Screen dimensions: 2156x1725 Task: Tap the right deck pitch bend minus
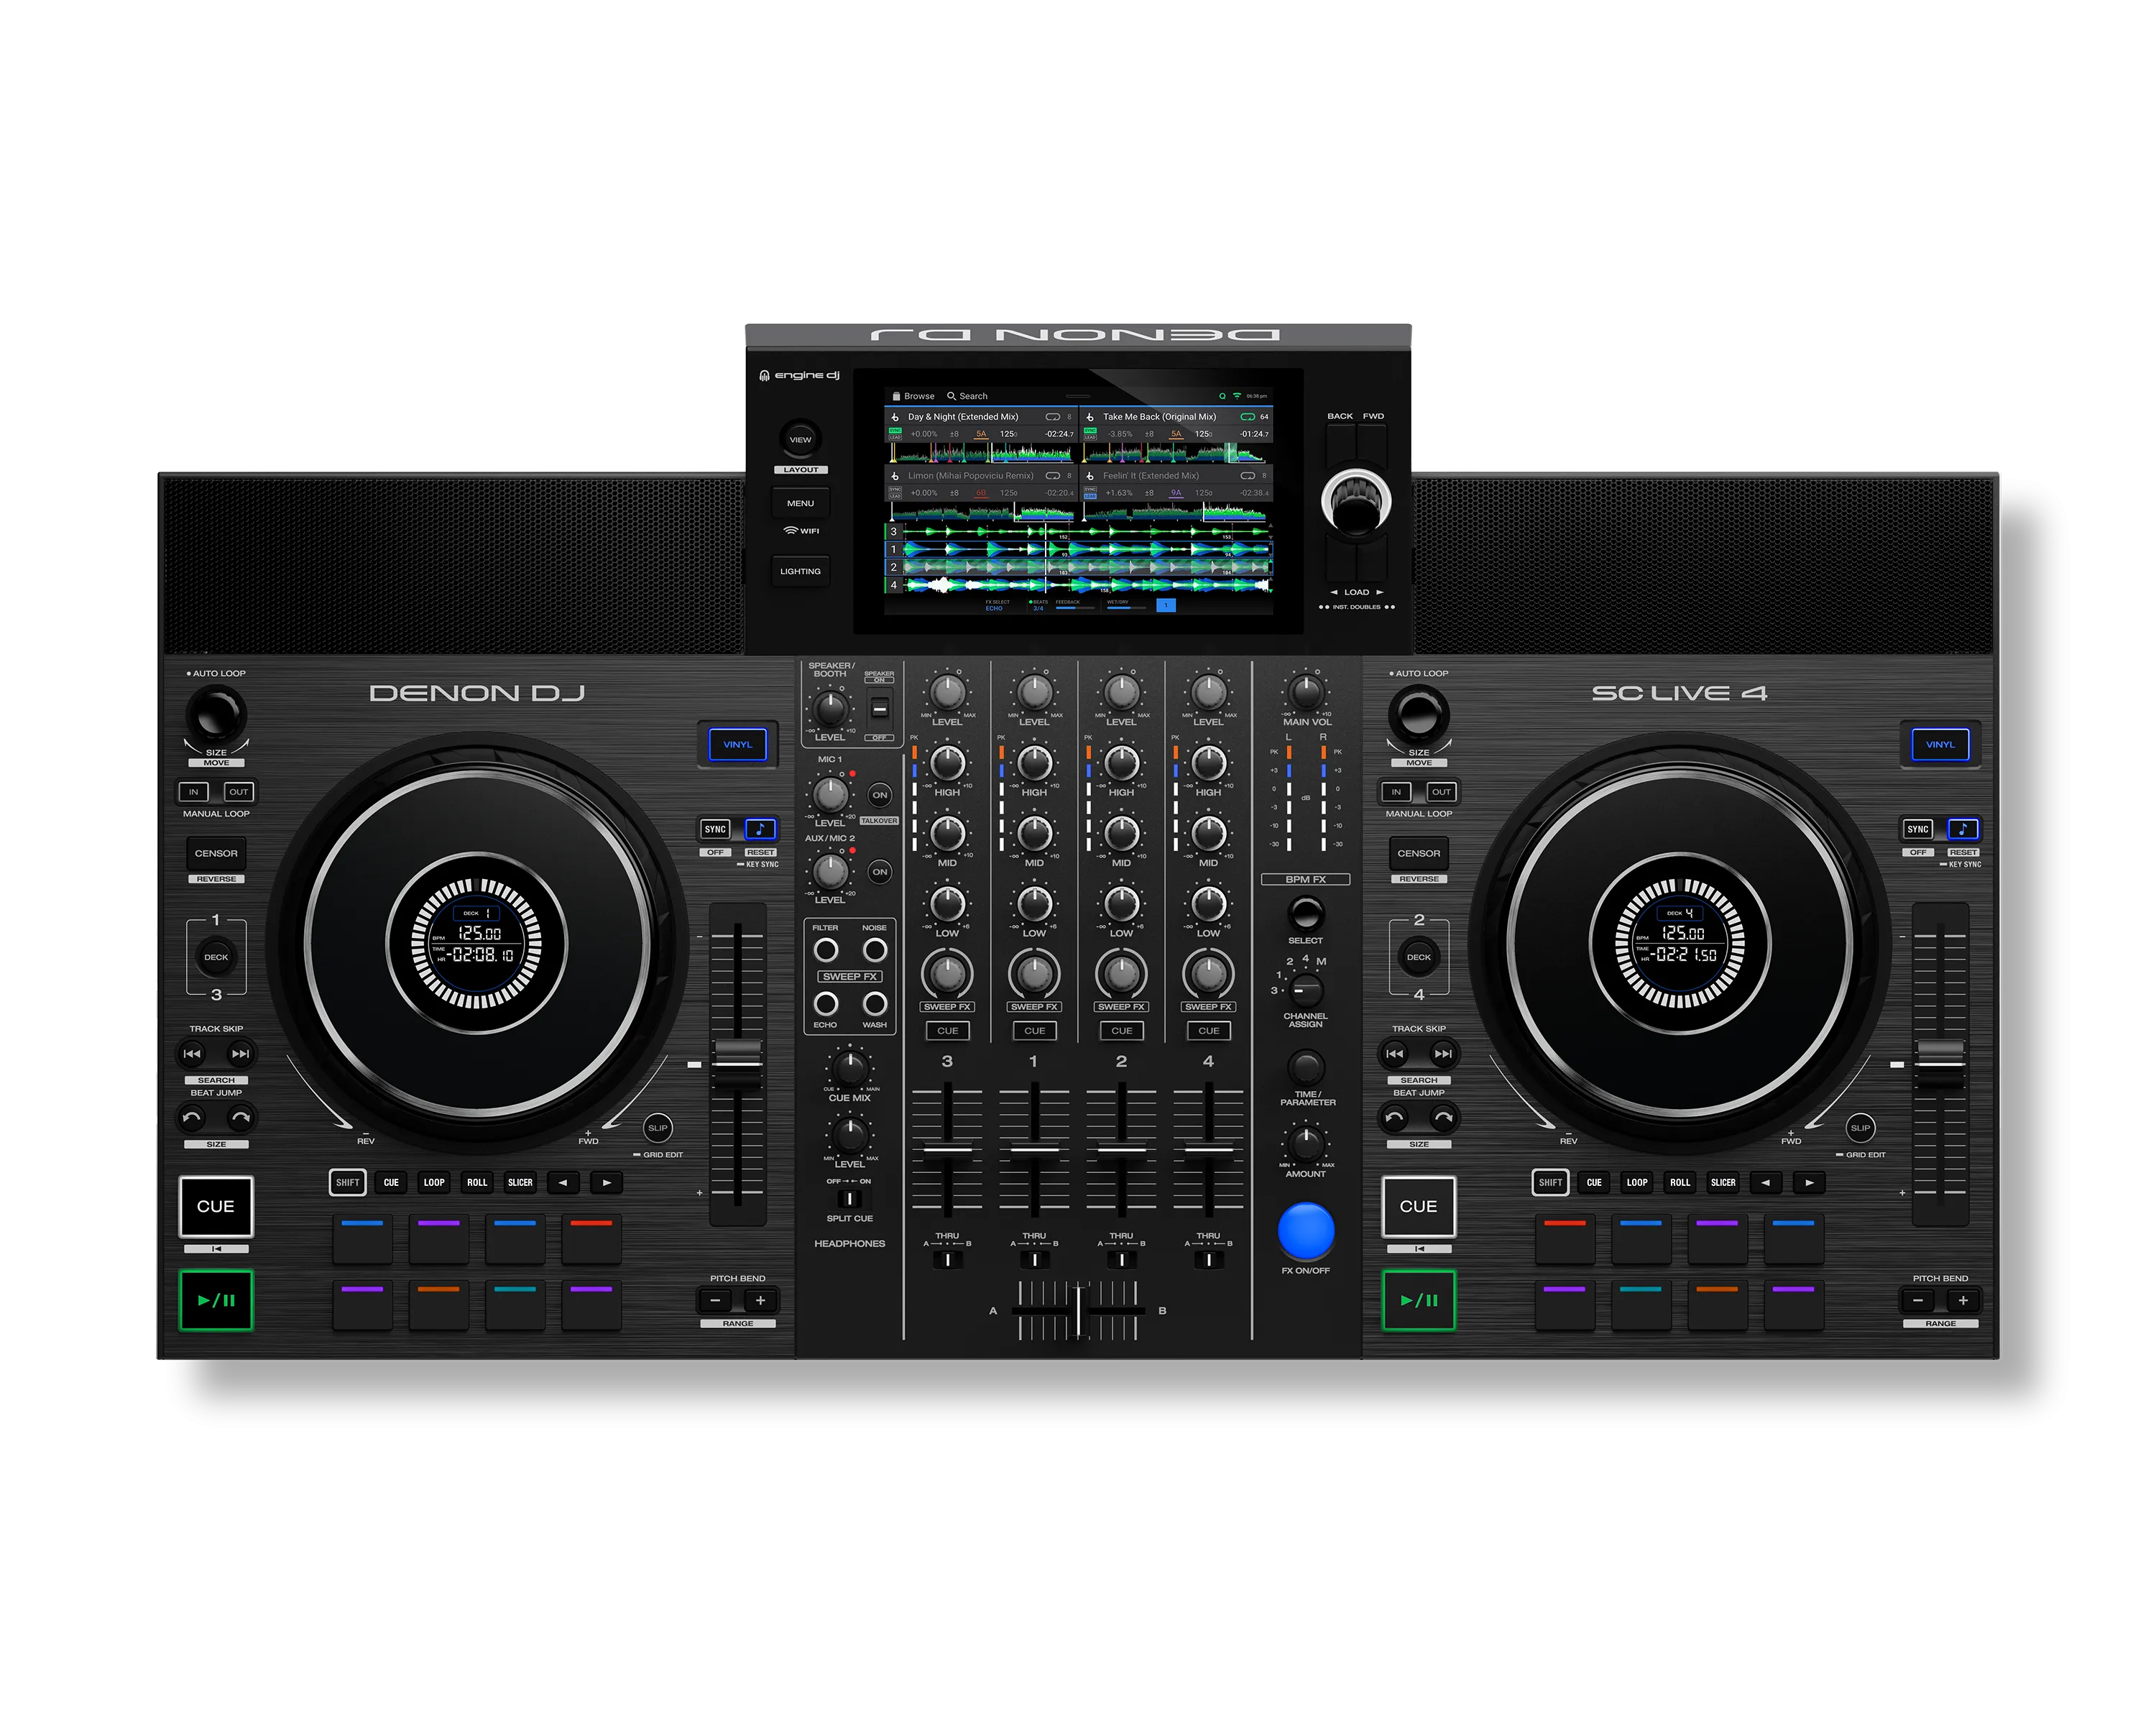[x=1918, y=1300]
